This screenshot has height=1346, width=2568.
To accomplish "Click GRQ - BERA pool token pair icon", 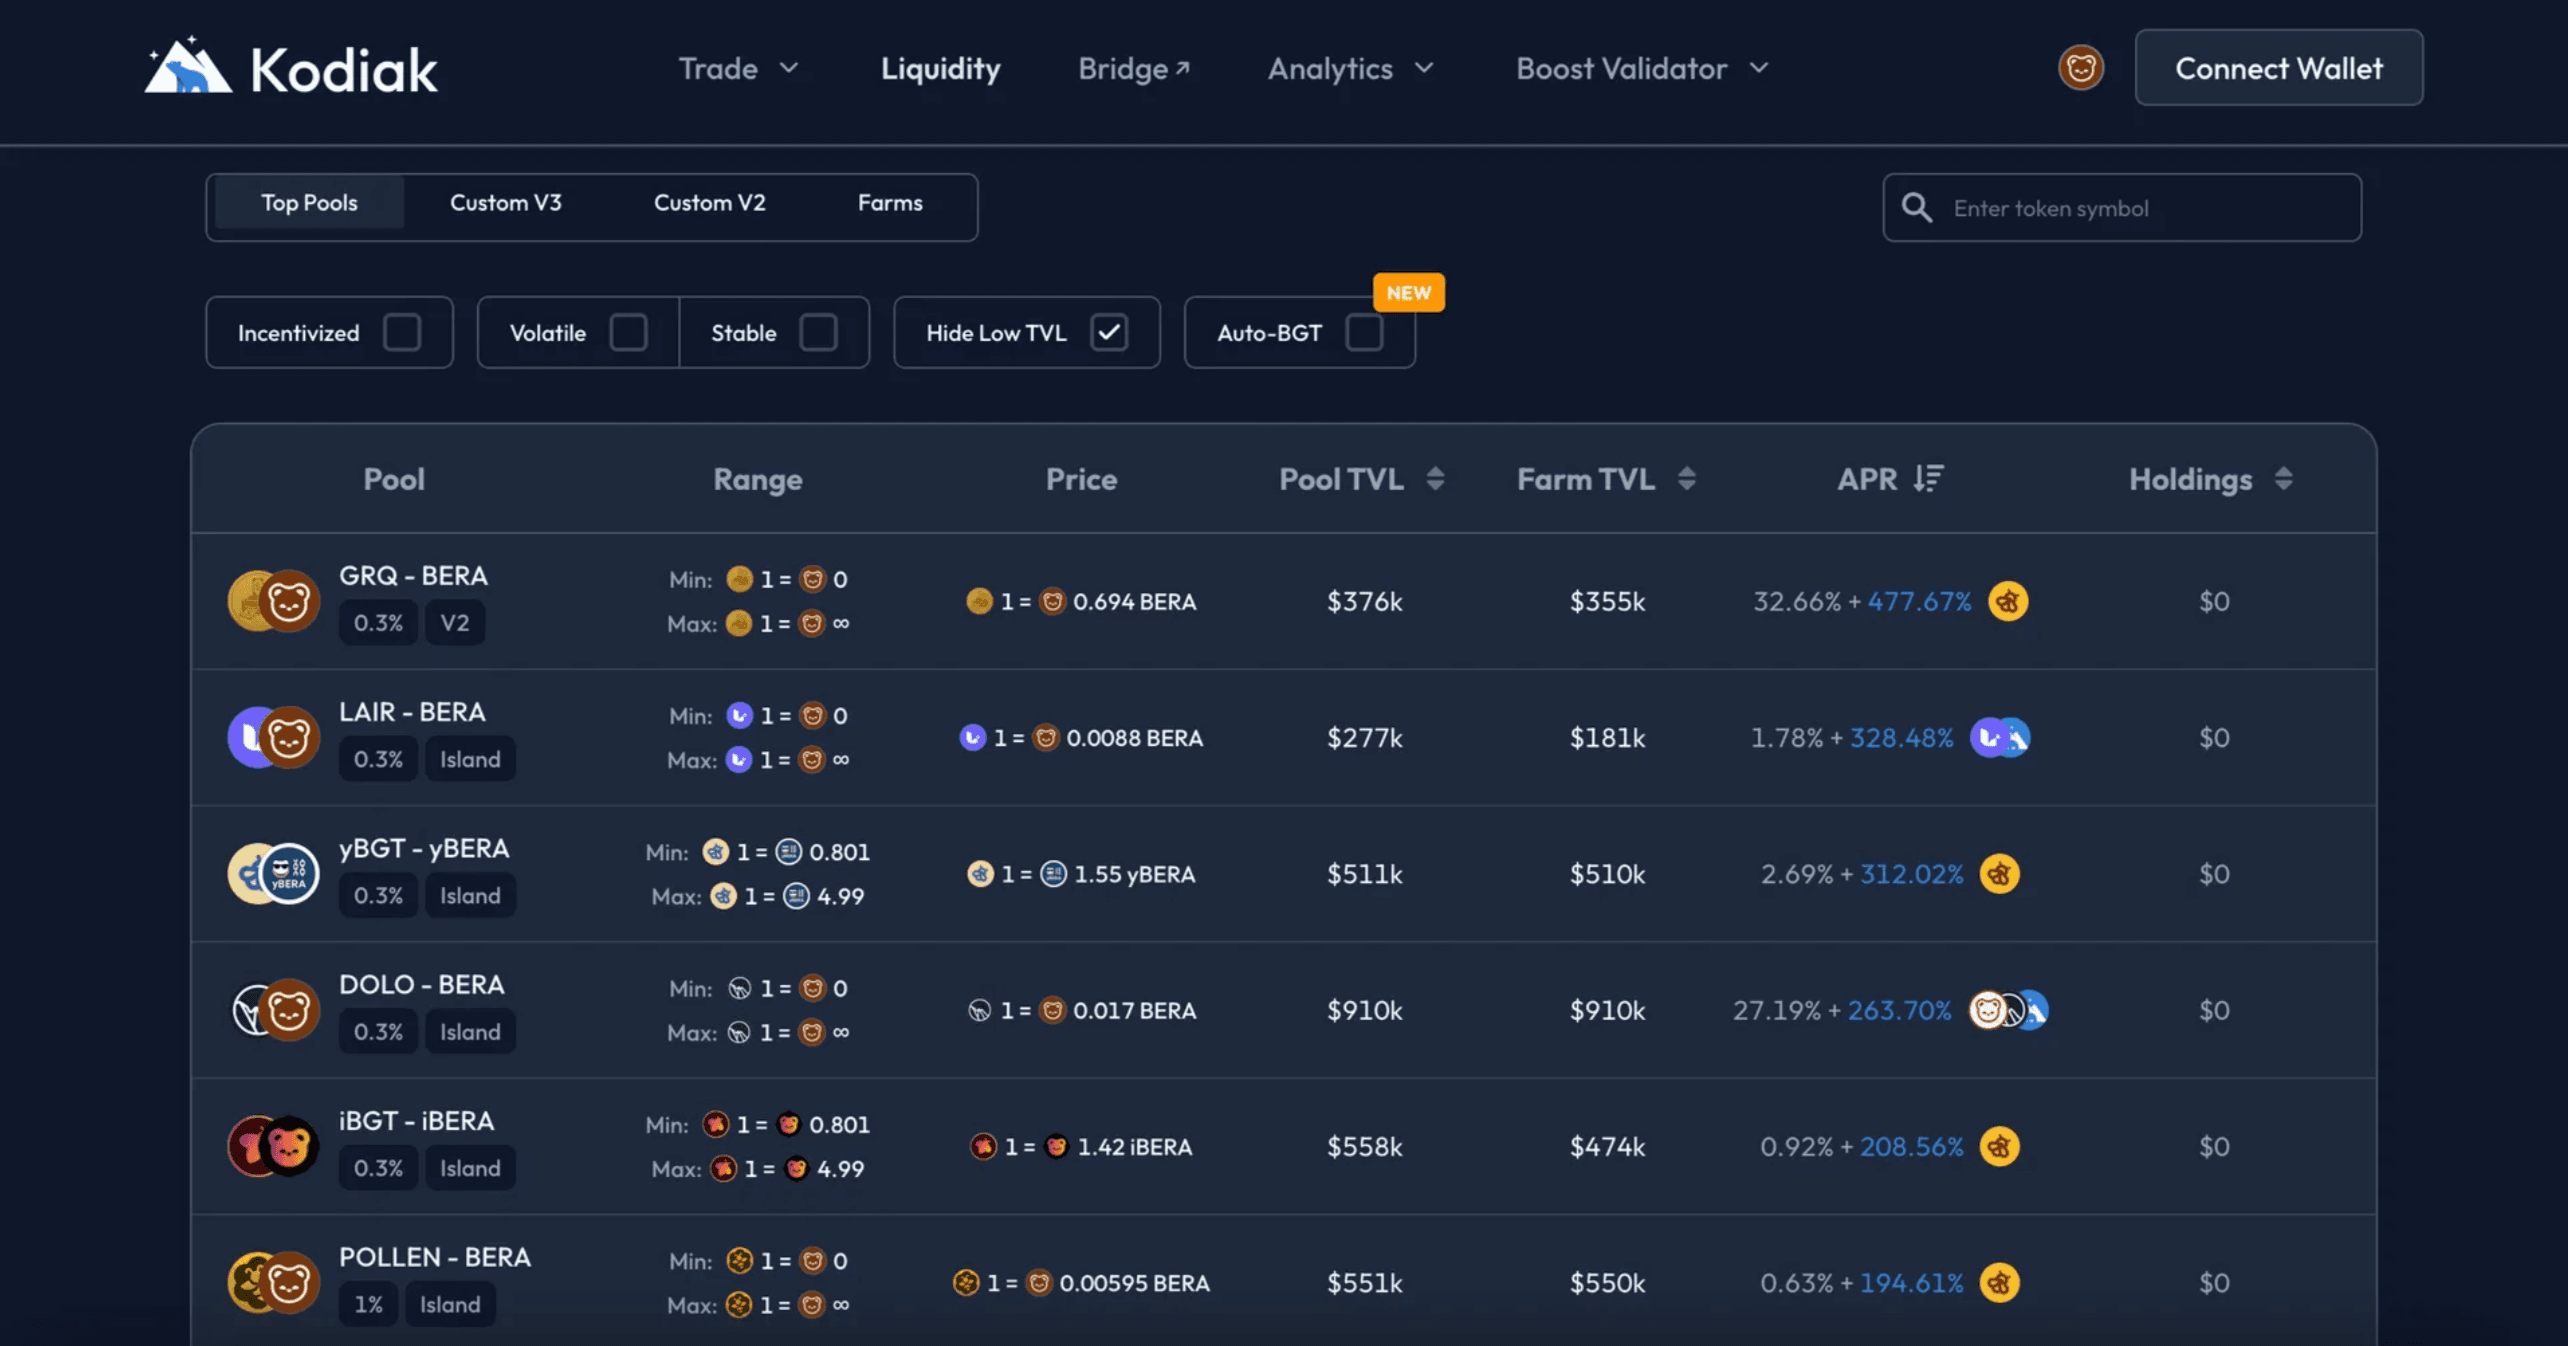I will 273,601.
